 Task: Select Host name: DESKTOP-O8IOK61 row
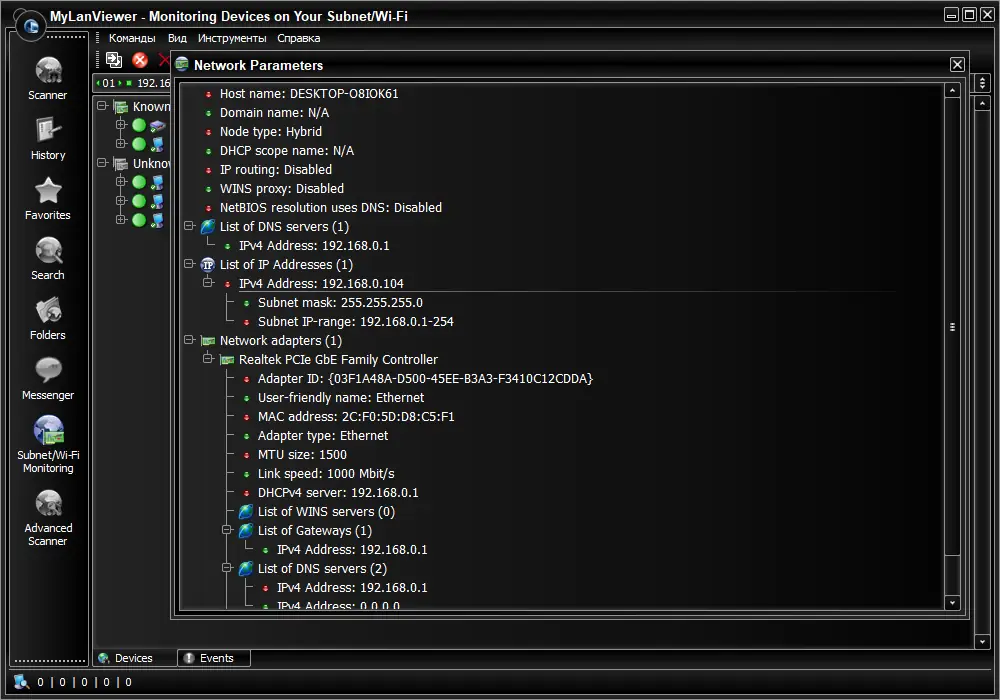pyautogui.click(x=309, y=94)
